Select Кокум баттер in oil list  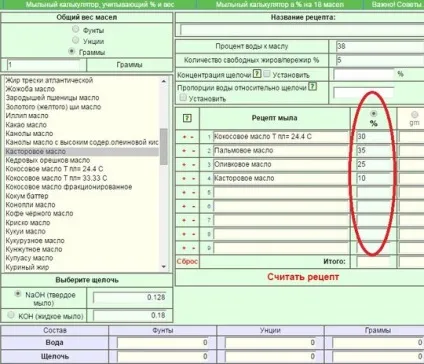[27, 196]
